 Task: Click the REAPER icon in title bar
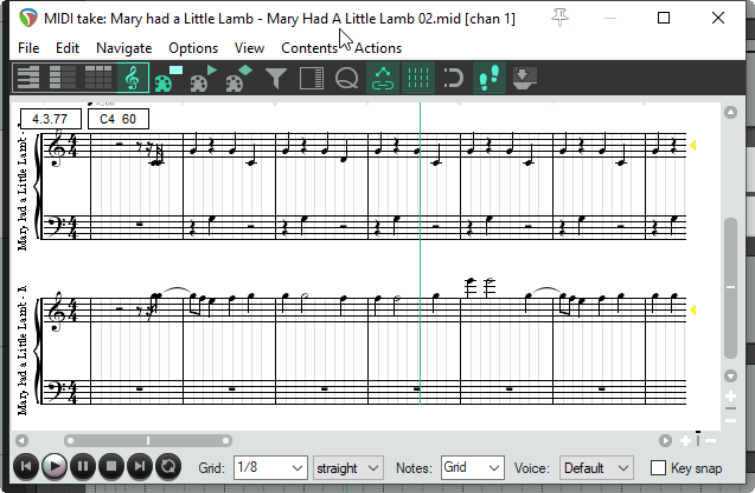pos(28,18)
